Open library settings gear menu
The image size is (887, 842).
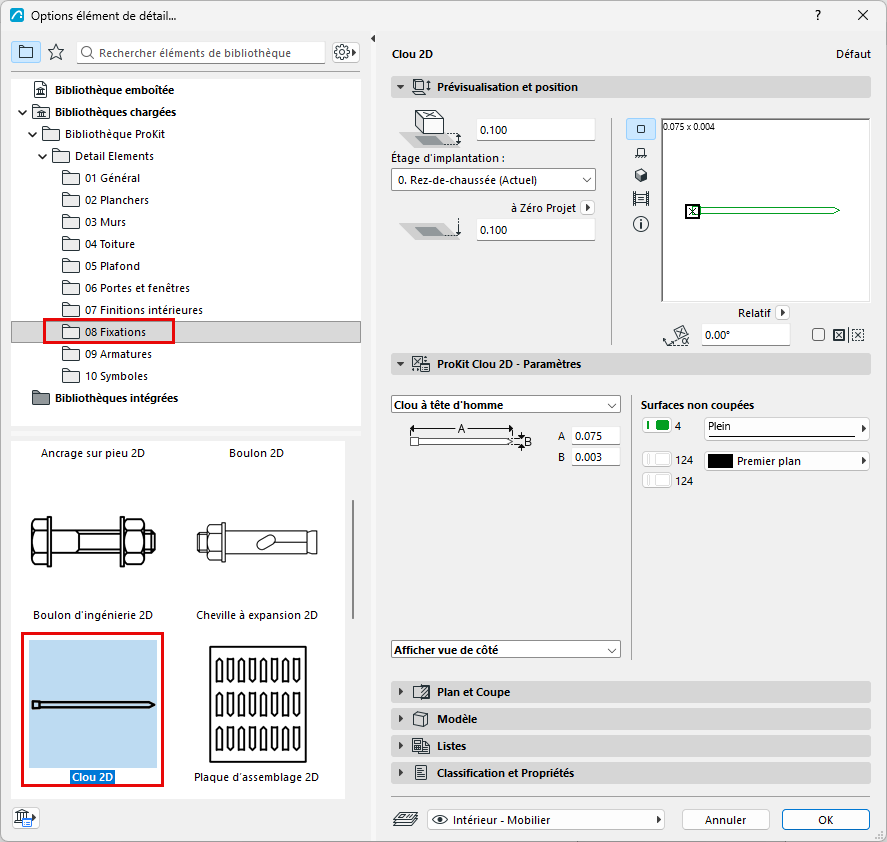coord(345,53)
